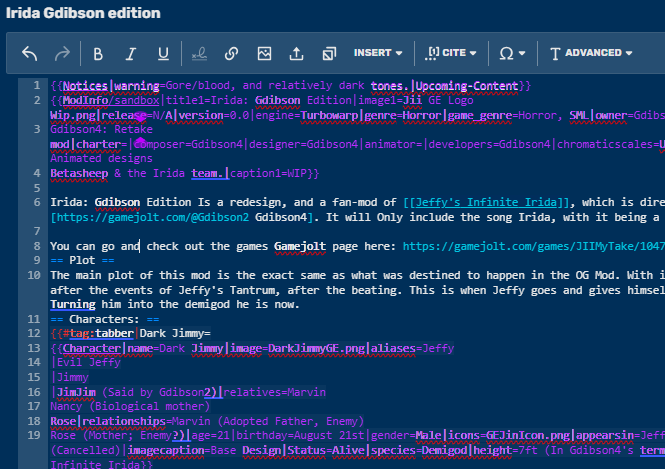Click 'Animated designs' text on line 3

click(x=101, y=158)
